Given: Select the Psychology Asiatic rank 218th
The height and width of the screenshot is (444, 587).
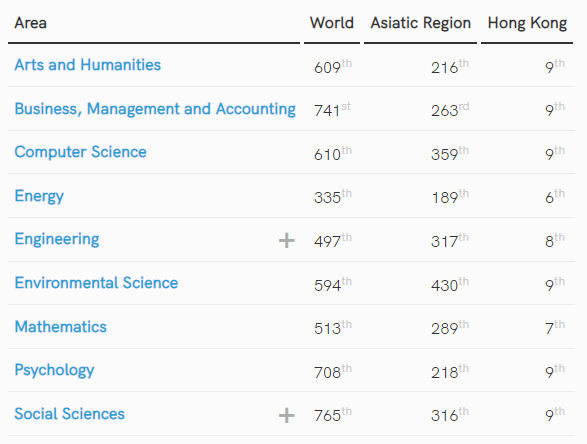Looking at the screenshot, I should pos(450,371).
